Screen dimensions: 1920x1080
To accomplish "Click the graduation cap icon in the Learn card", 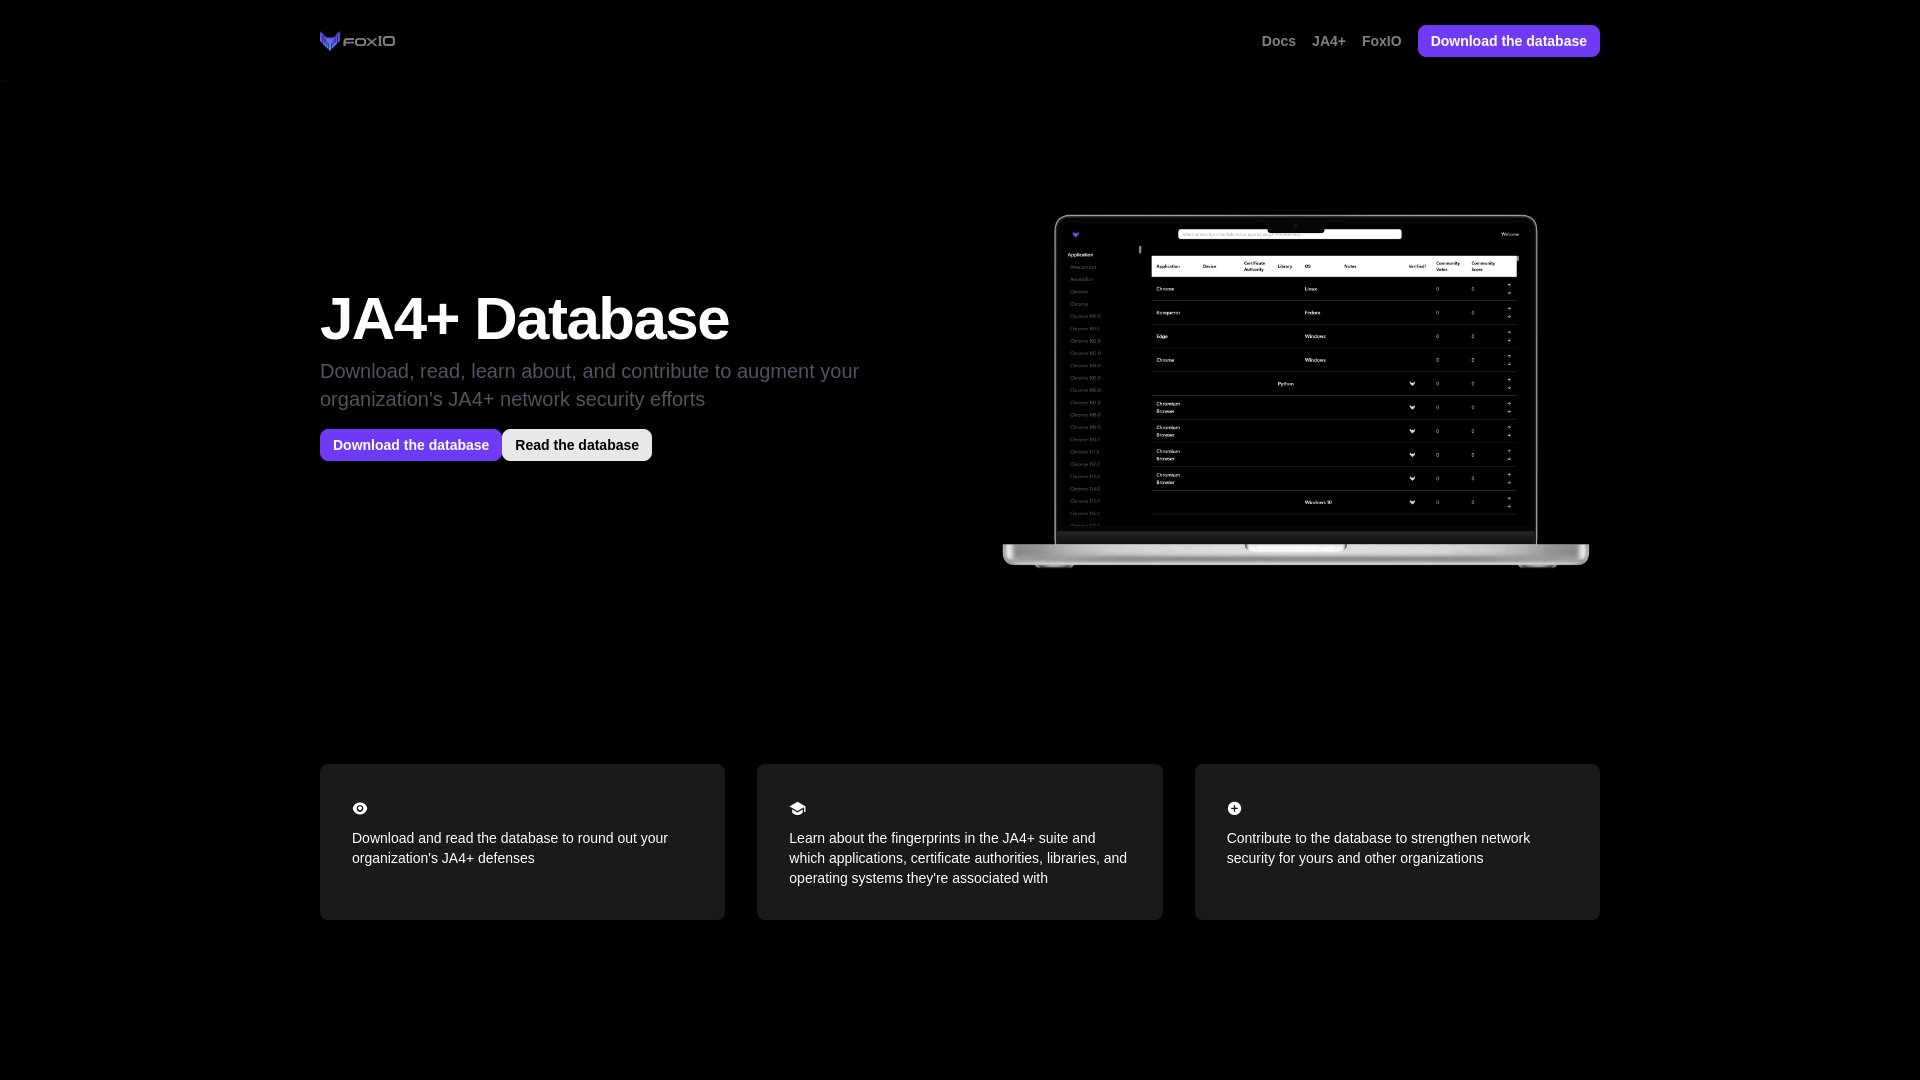I will 797,808.
